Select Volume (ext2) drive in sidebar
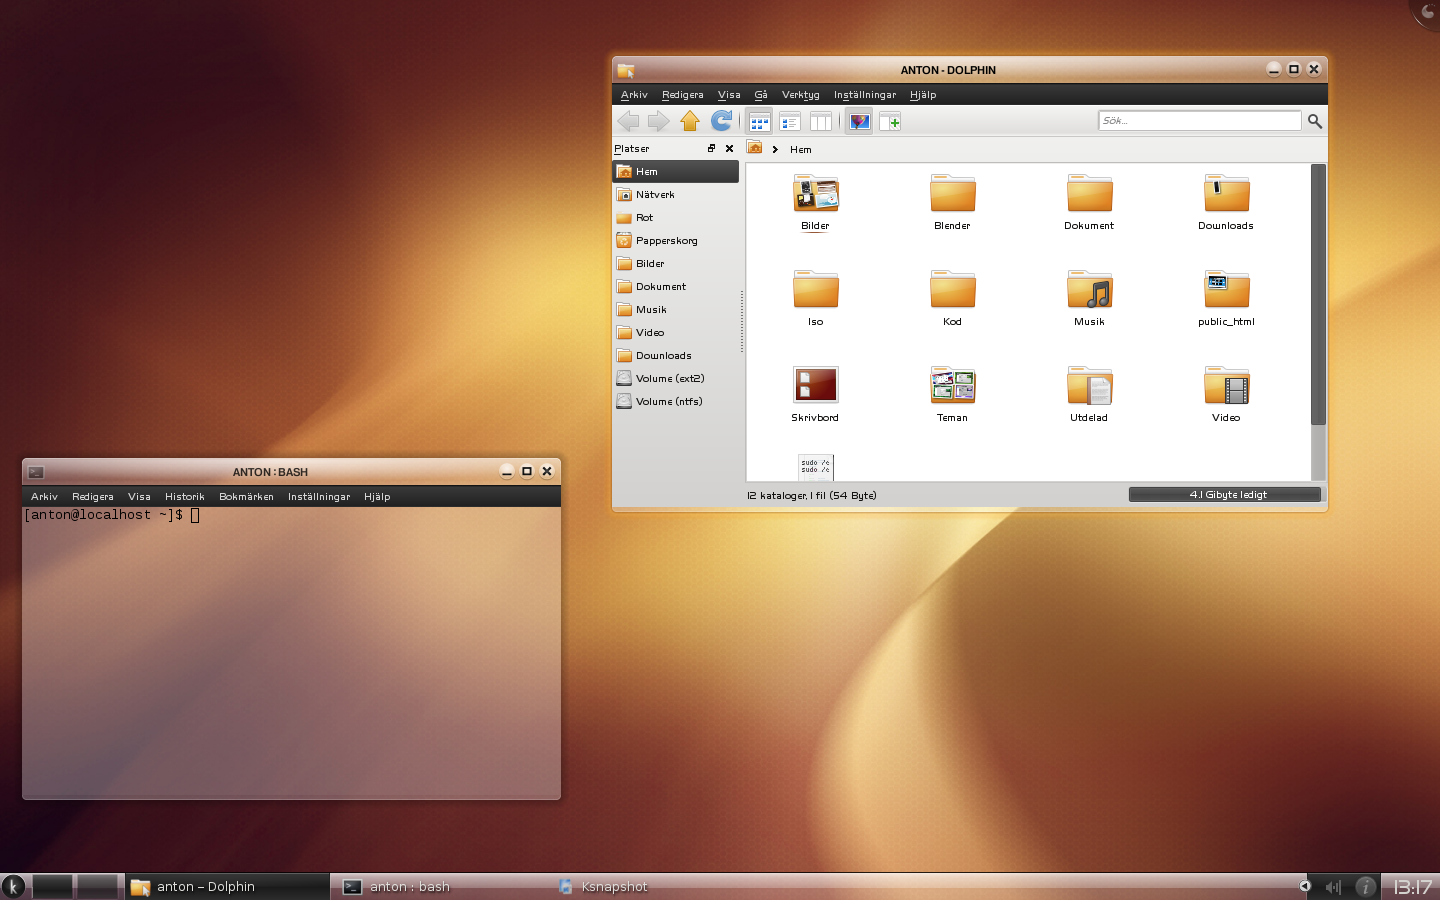 click(x=676, y=379)
